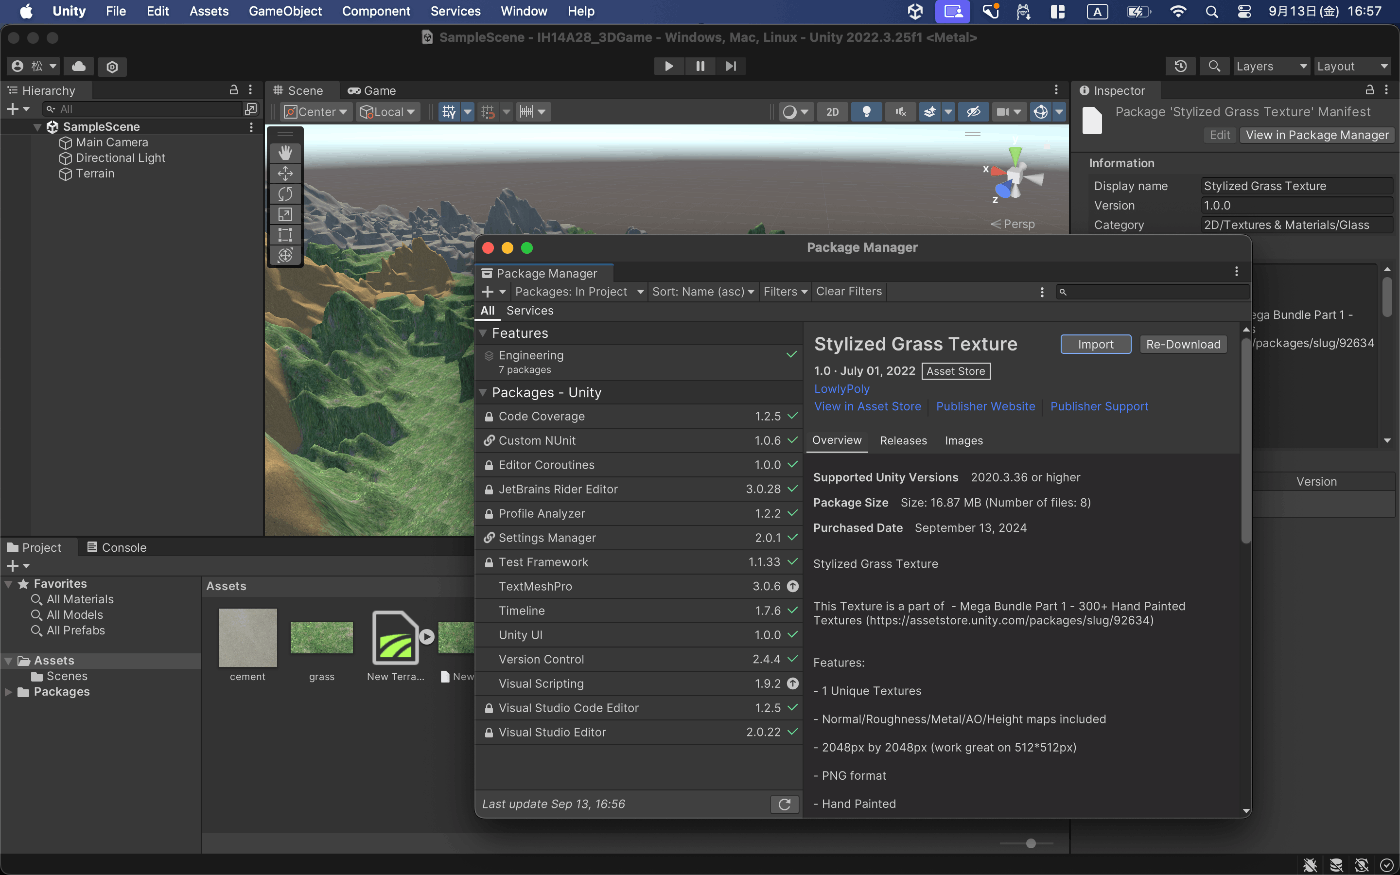Collapse the Packages - Unity section

[483, 393]
